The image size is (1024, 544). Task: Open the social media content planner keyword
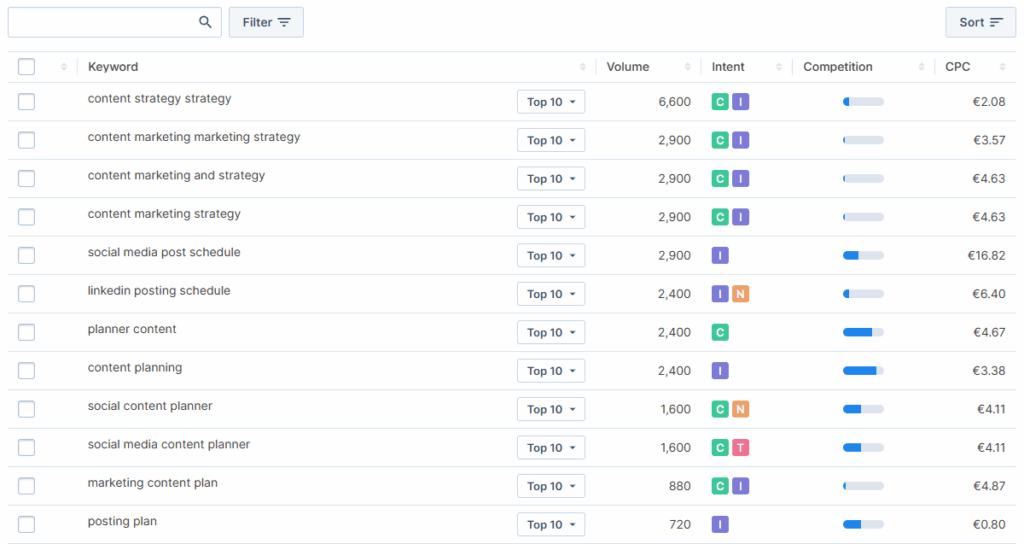(x=168, y=444)
